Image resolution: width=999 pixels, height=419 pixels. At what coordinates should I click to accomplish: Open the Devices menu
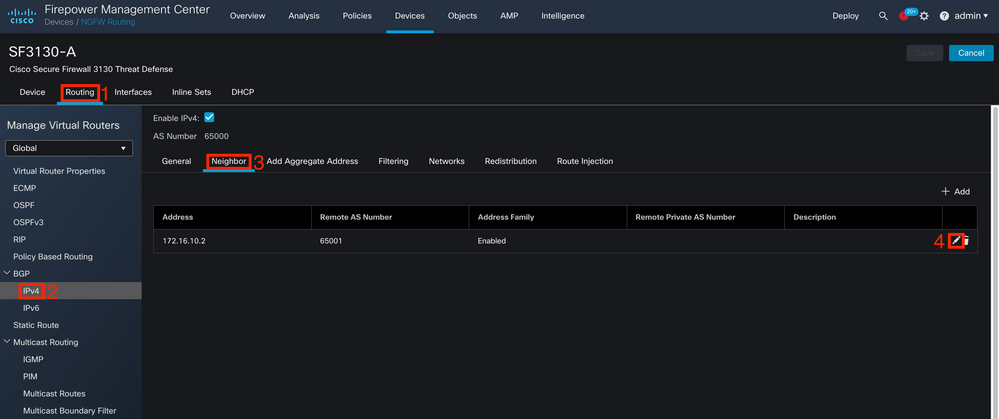(x=410, y=16)
